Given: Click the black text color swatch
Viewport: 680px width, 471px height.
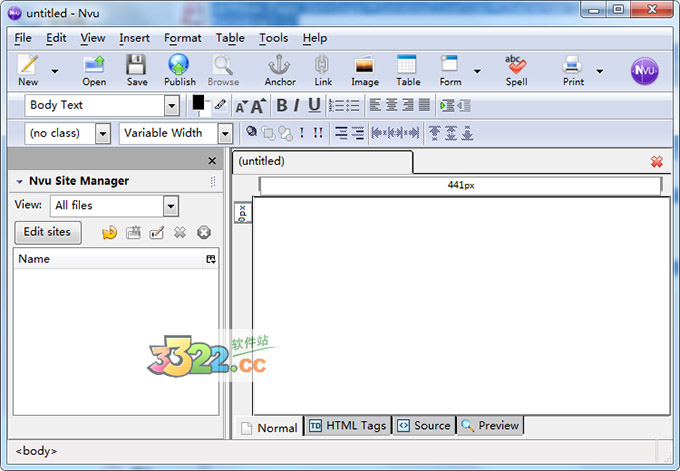Looking at the screenshot, I should 198,103.
